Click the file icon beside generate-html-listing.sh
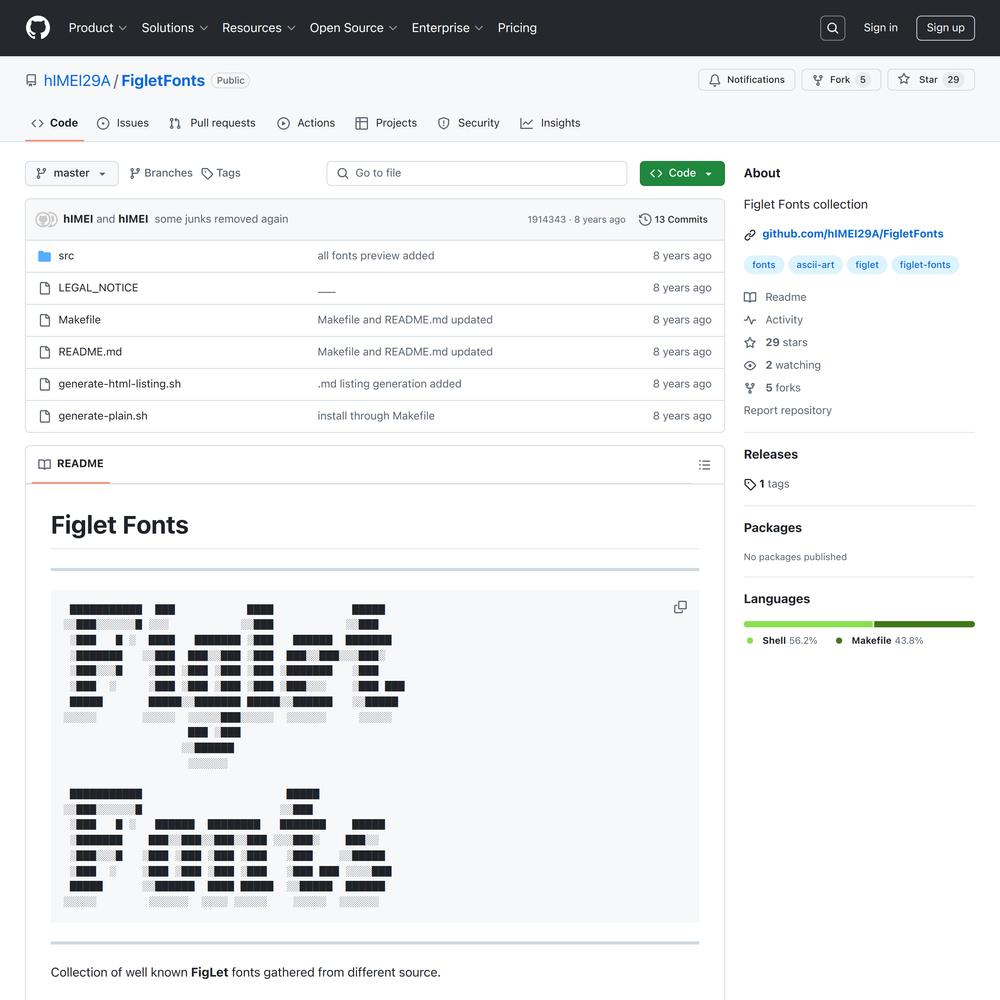This screenshot has height=1000, width=1000. (x=45, y=384)
